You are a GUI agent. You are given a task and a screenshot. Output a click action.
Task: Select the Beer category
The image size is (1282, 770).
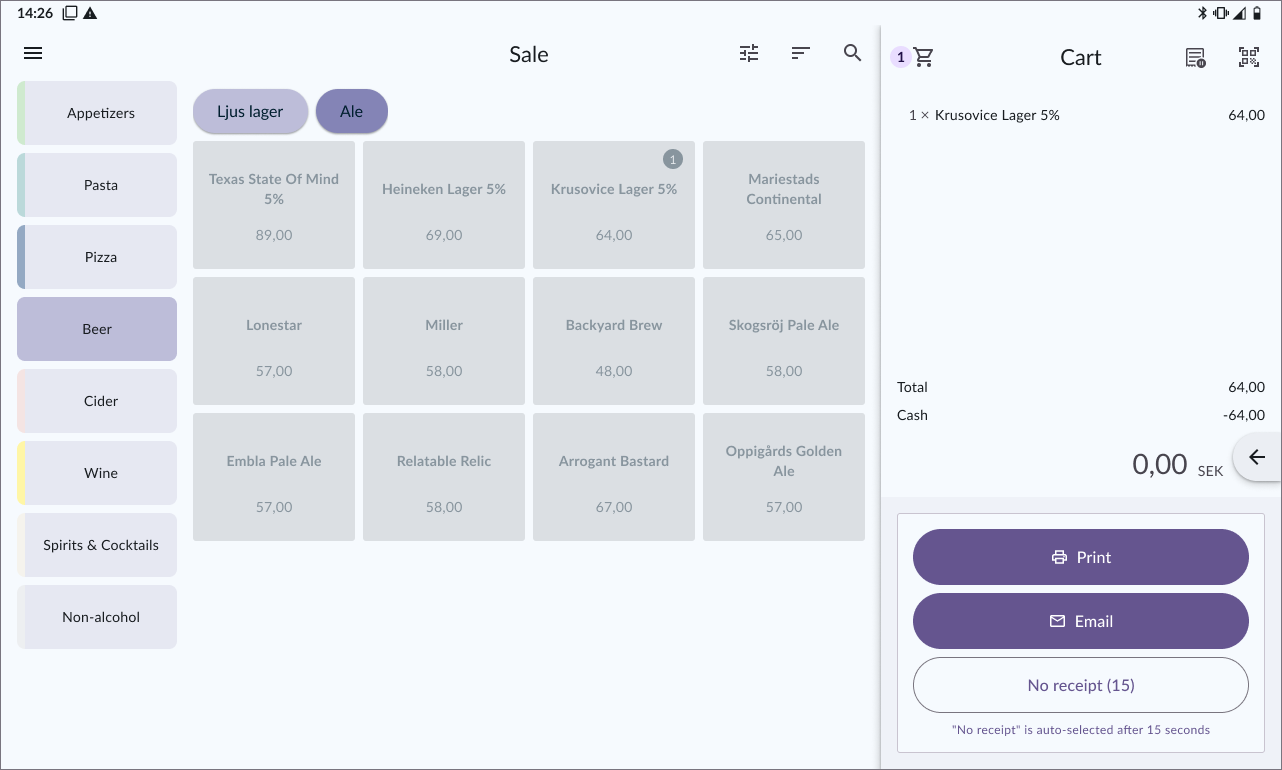click(97, 329)
